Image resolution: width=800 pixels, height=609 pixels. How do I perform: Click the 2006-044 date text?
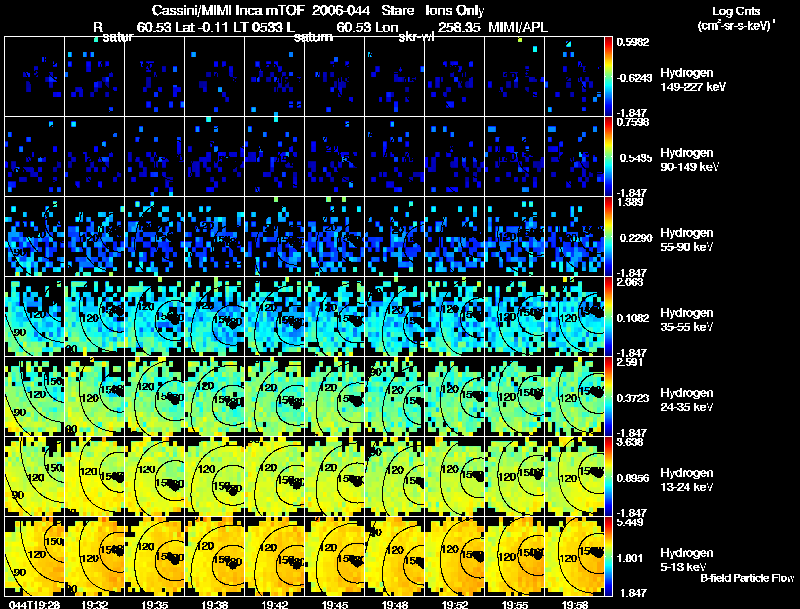(x=341, y=10)
